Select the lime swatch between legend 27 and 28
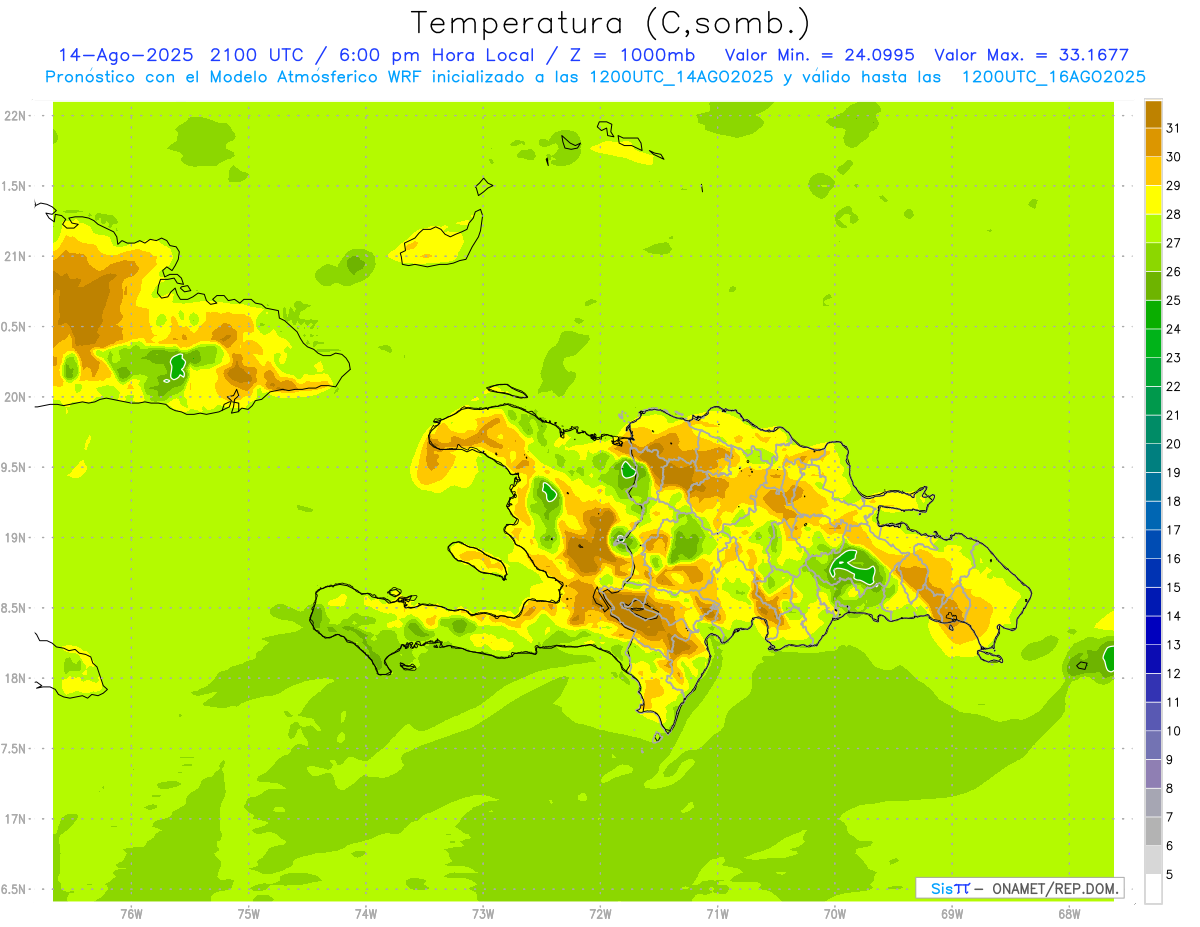This screenshot has height=927, width=1200. [x=1153, y=229]
